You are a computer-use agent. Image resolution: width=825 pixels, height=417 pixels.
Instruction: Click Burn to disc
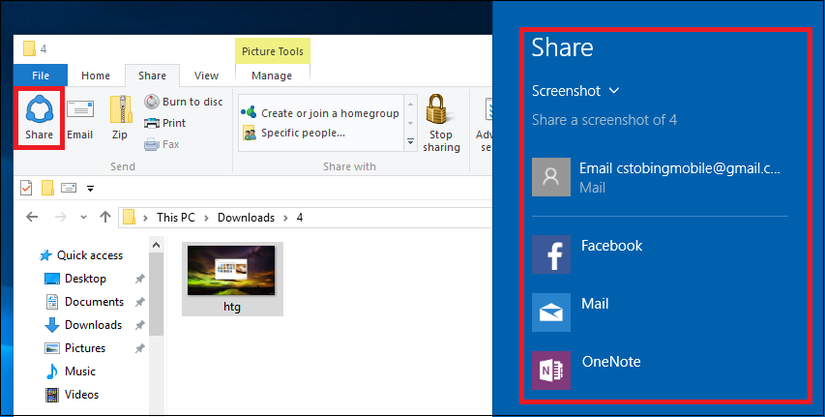183,102
